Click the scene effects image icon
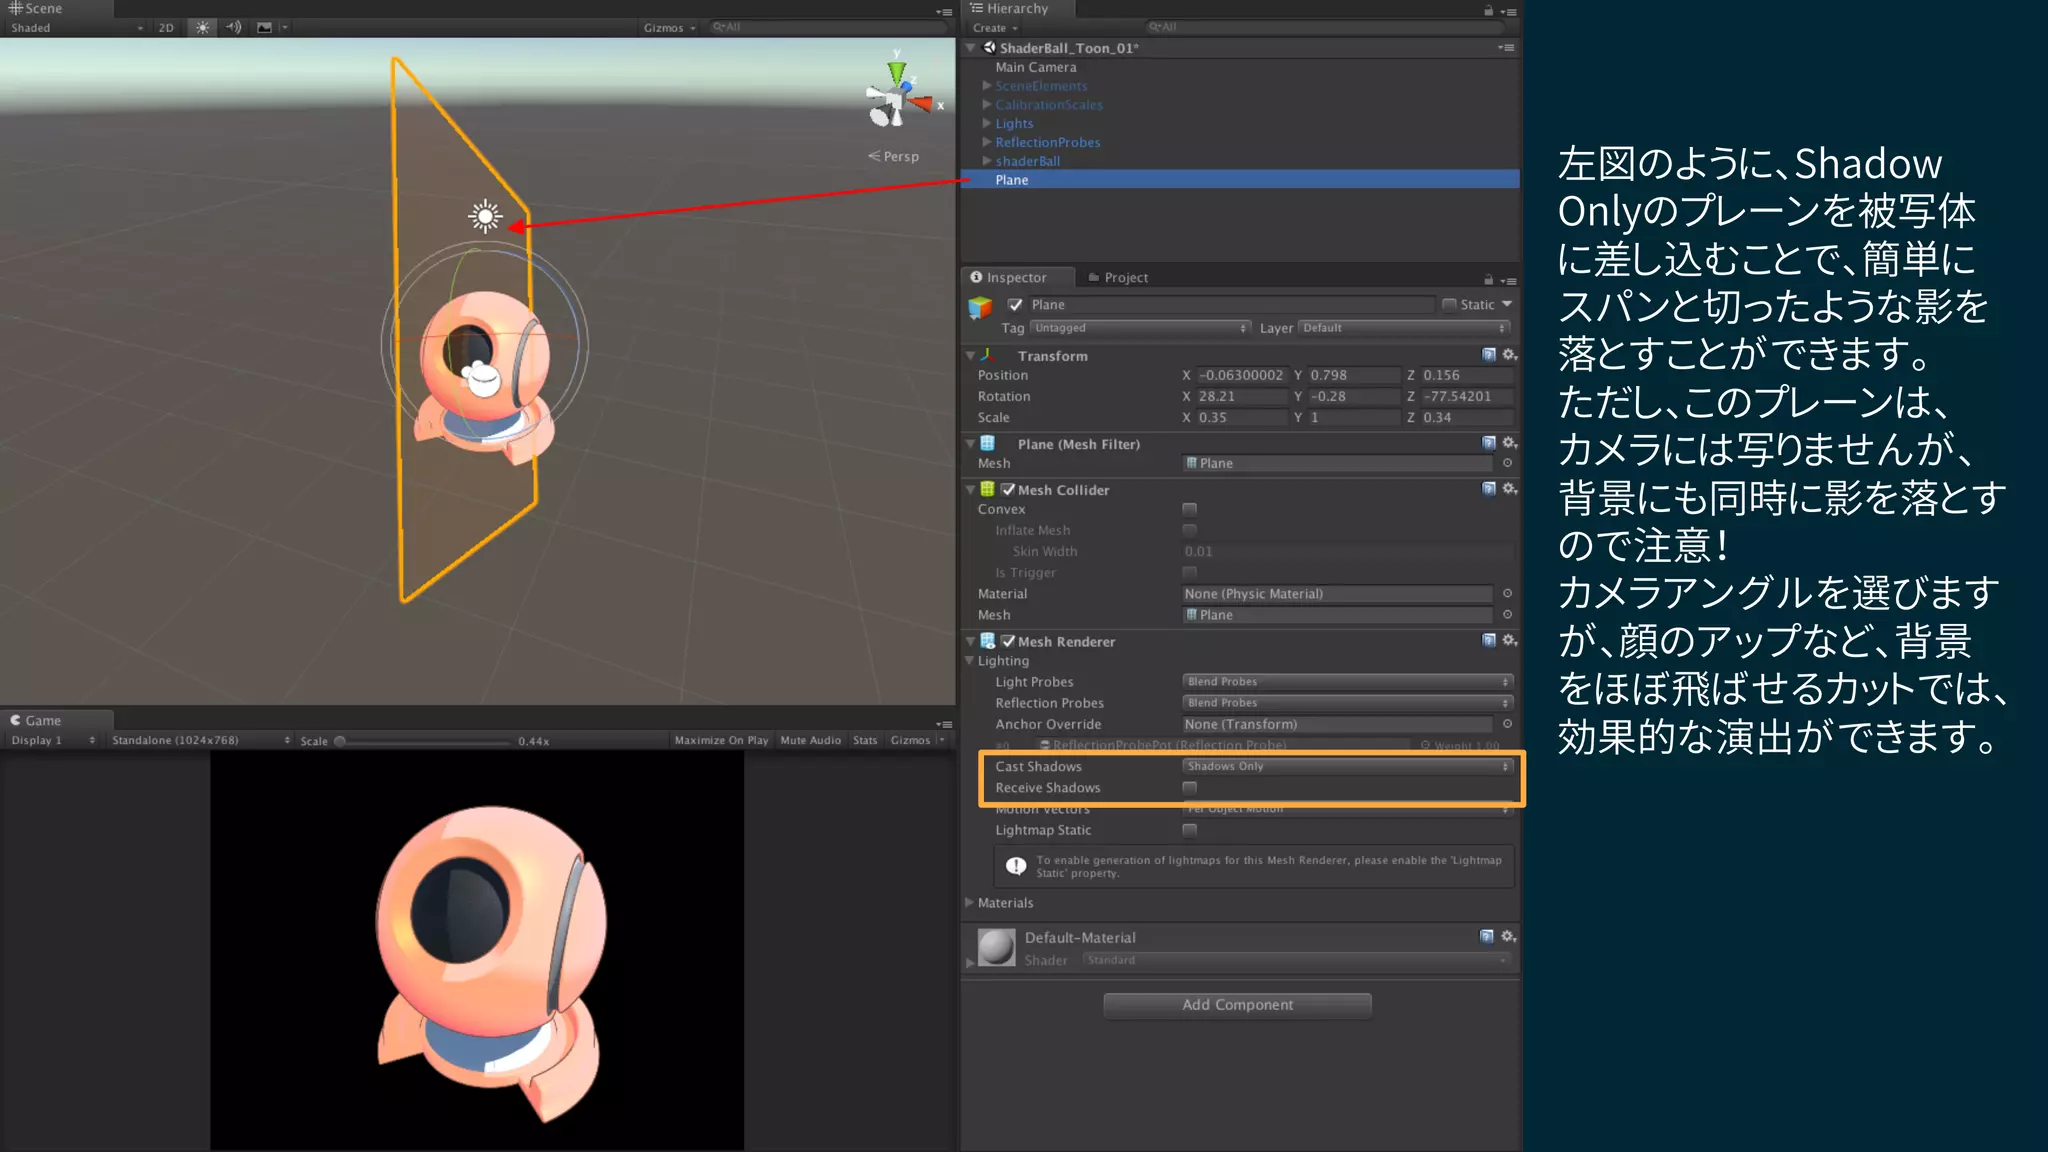Viewport: 2048px width, 1152px height. pos(265,28)
